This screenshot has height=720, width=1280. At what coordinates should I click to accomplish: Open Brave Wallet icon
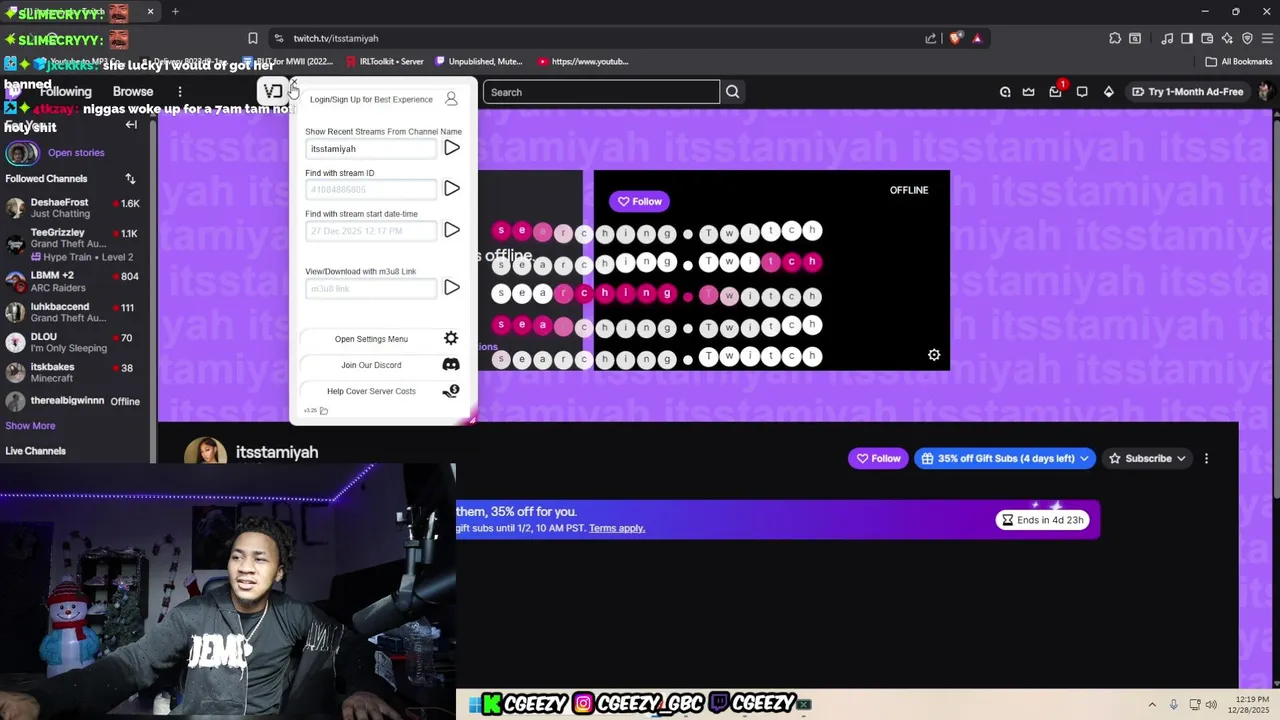coord(1207,38)
